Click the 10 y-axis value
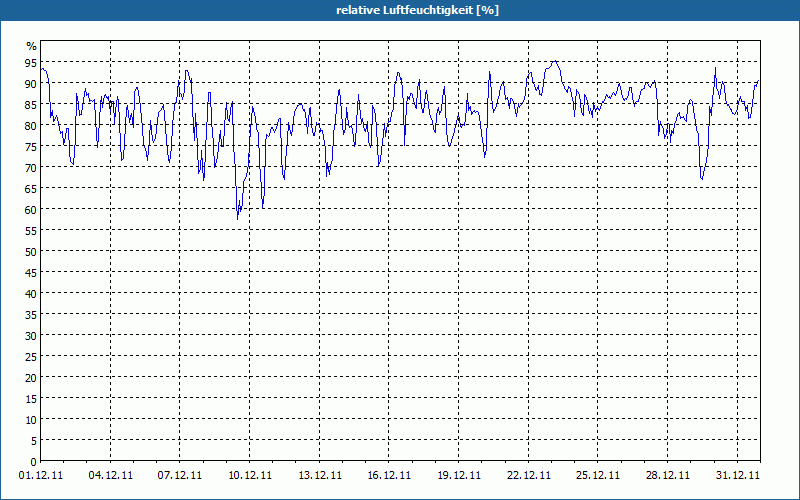The image size is (800, 500). click(31, 420)
